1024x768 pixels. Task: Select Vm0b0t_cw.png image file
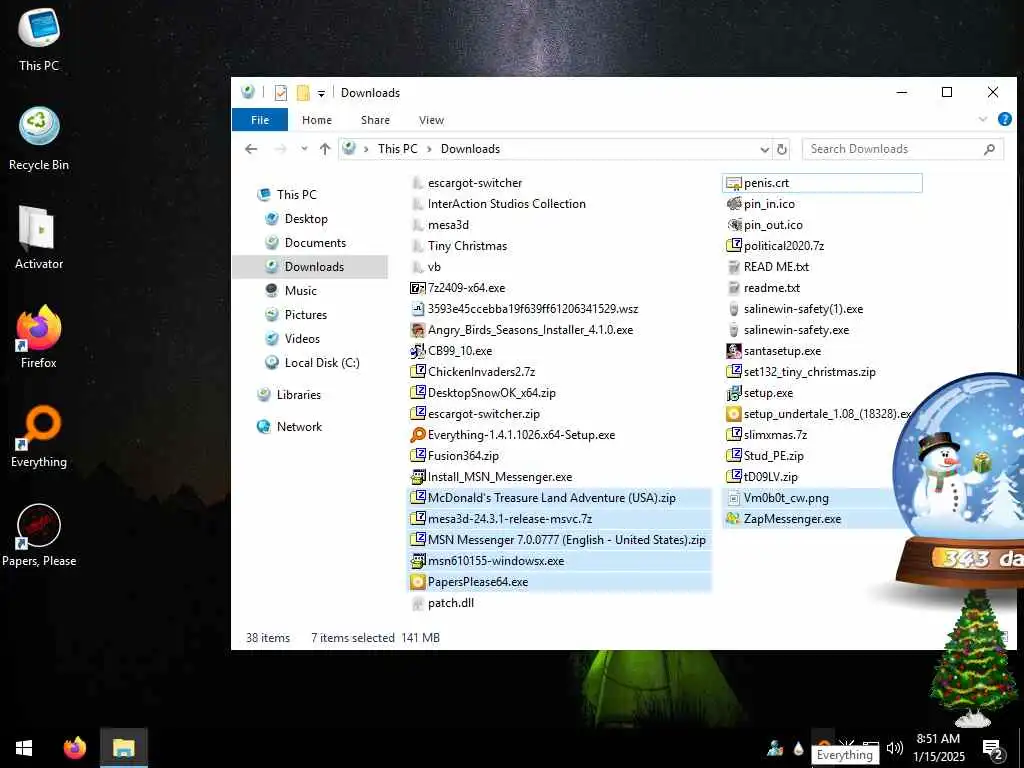pyautogui.click(x=786, y=498)
